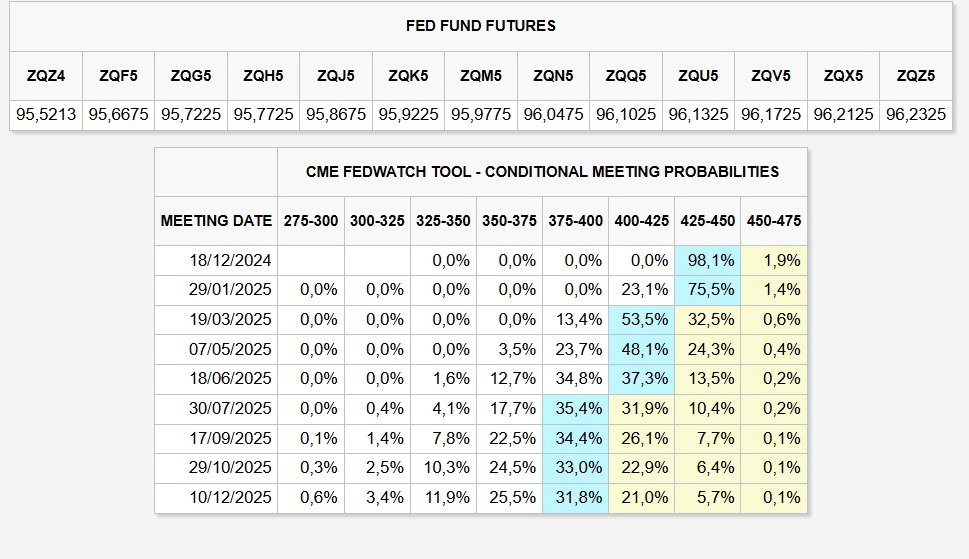Select the 10/12/2025 meeting date

(x=230, y=497)
